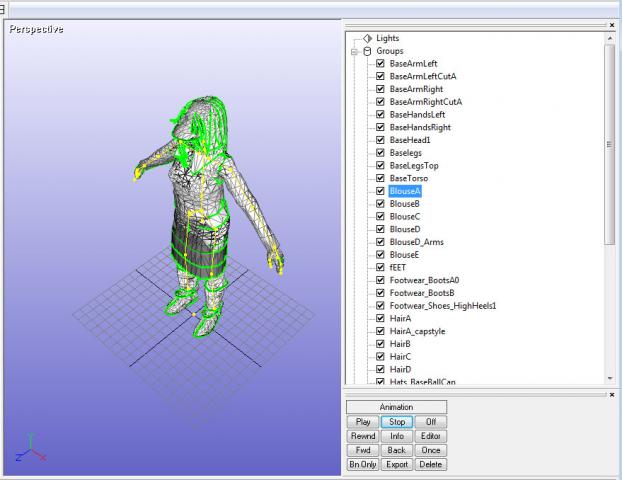Toggle BaseTorso group visibility checkbox
The width and height of the screenshot is (622, 480).
coord(380,178)
